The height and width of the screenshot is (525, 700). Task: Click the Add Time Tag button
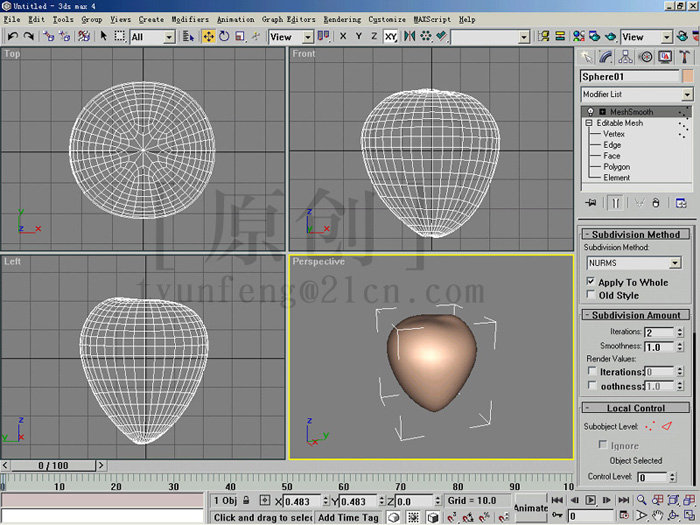[x=348, y=517]
